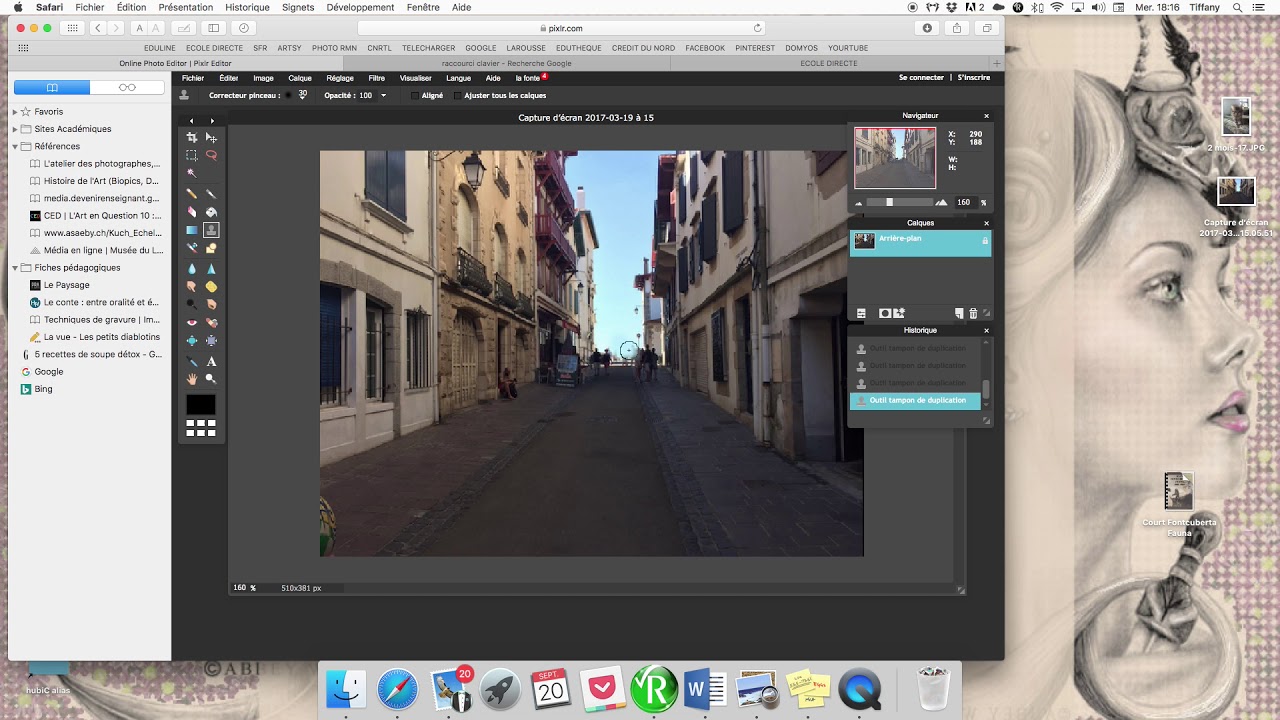Select the Paint Bucket tool

[x=211, y=212]
